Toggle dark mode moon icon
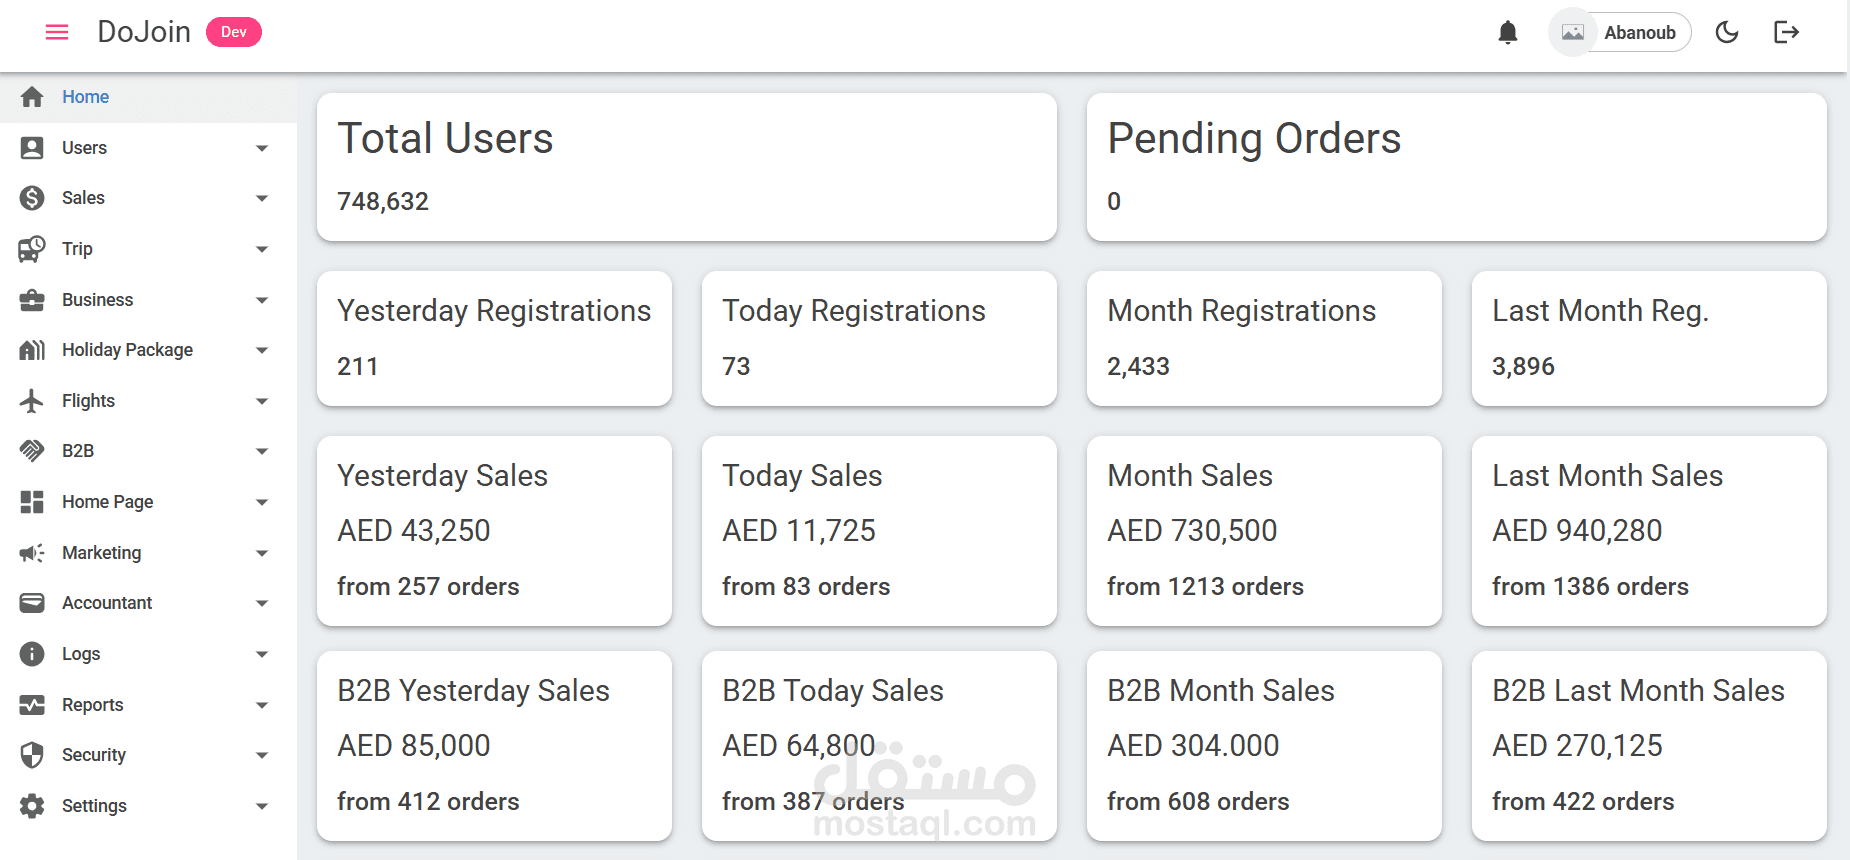 [x=1727, y=32]
